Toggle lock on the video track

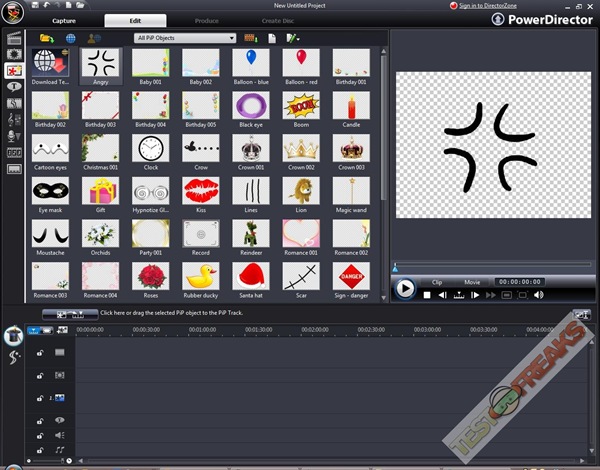39,353
